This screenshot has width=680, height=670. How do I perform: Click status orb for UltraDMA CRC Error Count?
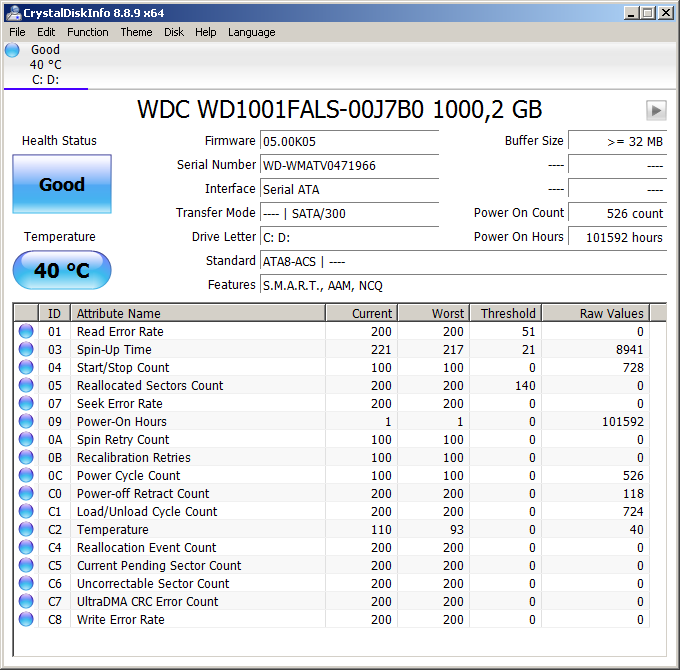(x=26, y=601)
